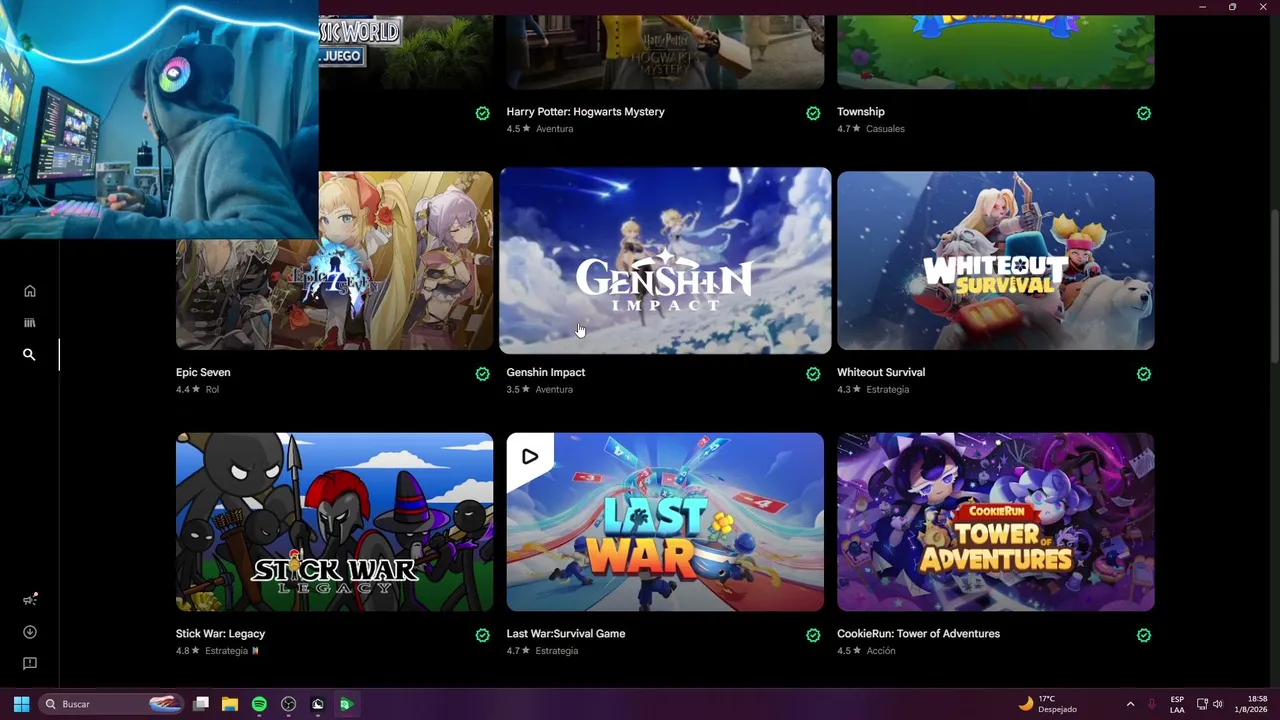Click the verified badge next to Harry Potter: Hogwarts Mystery
The image size is (1280, 720).
point(813,113)
